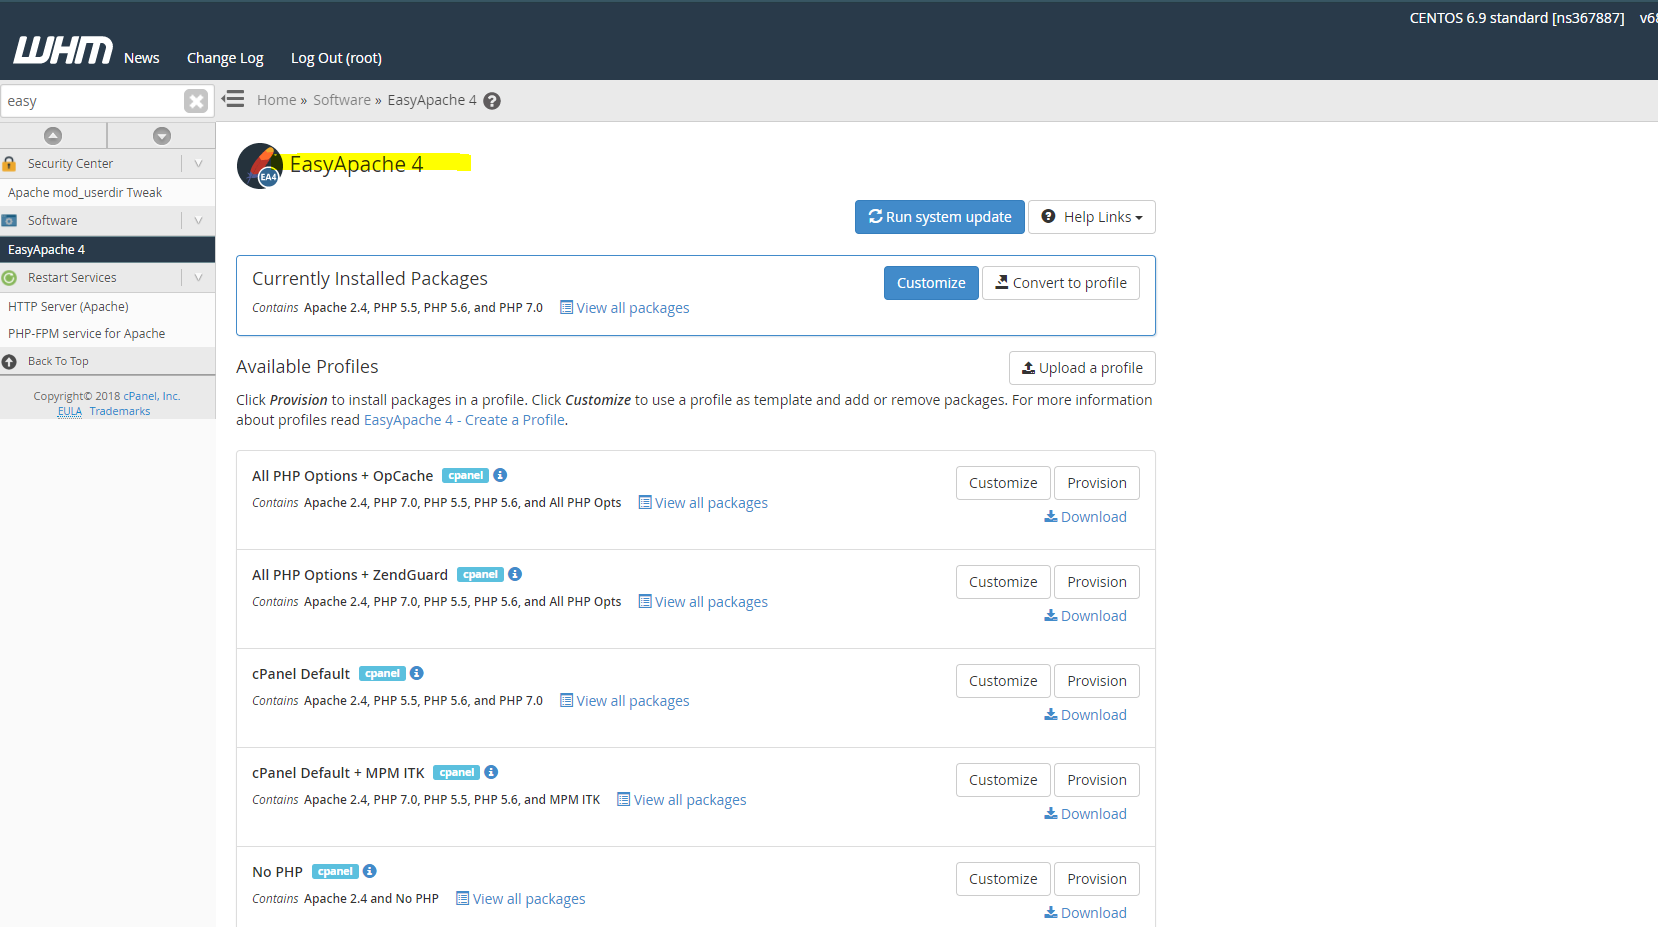Provision All PHP Options + ZendGuard profile
The width and height of the screenshot is (1658, 927).
click(x=1097, y=582)
